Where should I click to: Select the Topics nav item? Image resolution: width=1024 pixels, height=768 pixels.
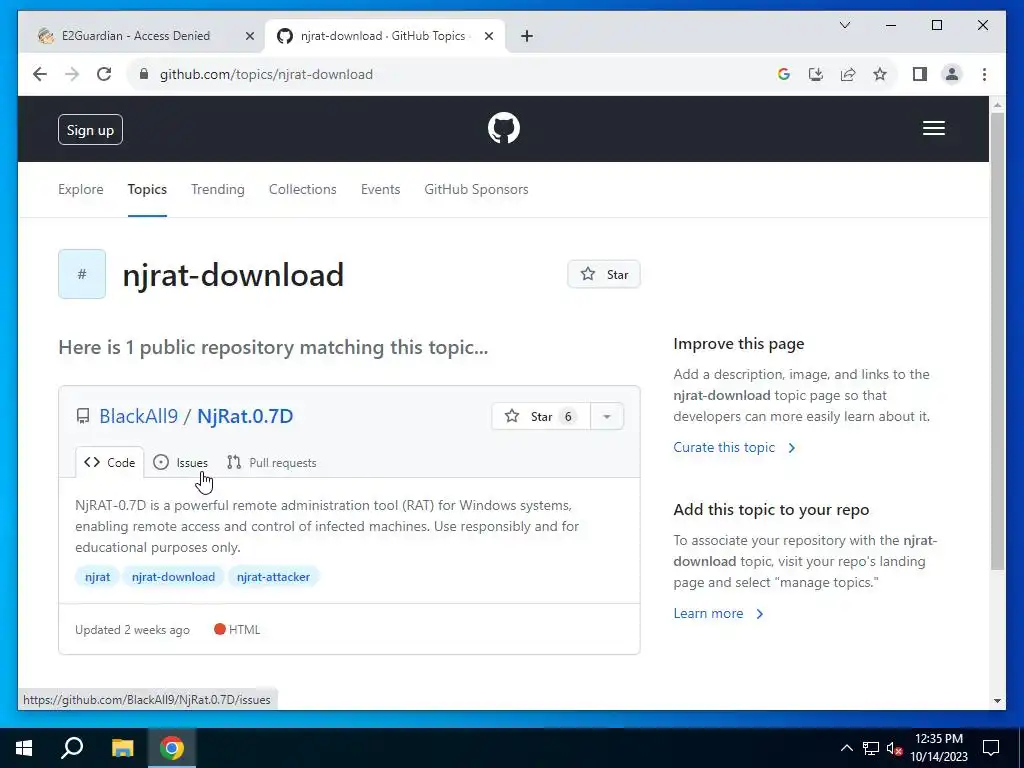click(x=147, y=189)
